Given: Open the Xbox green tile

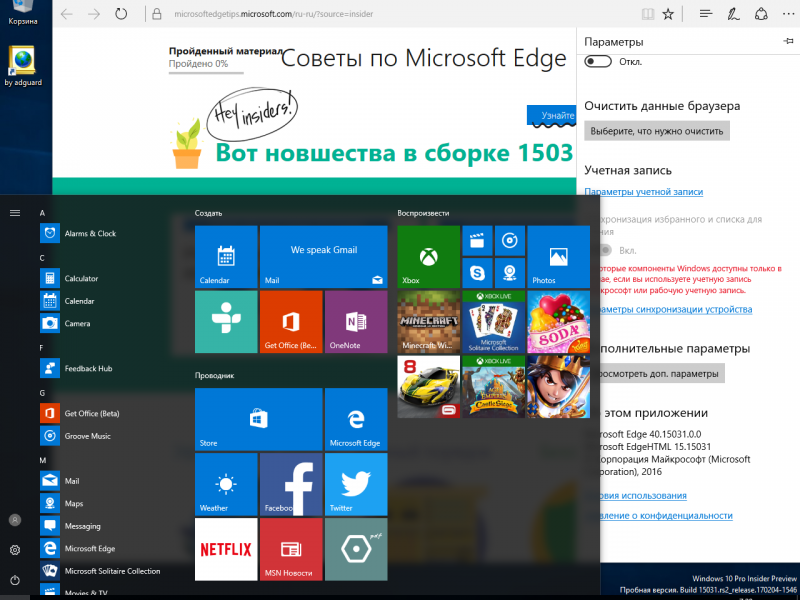Looking at the screenshot, I should [429, 257].
